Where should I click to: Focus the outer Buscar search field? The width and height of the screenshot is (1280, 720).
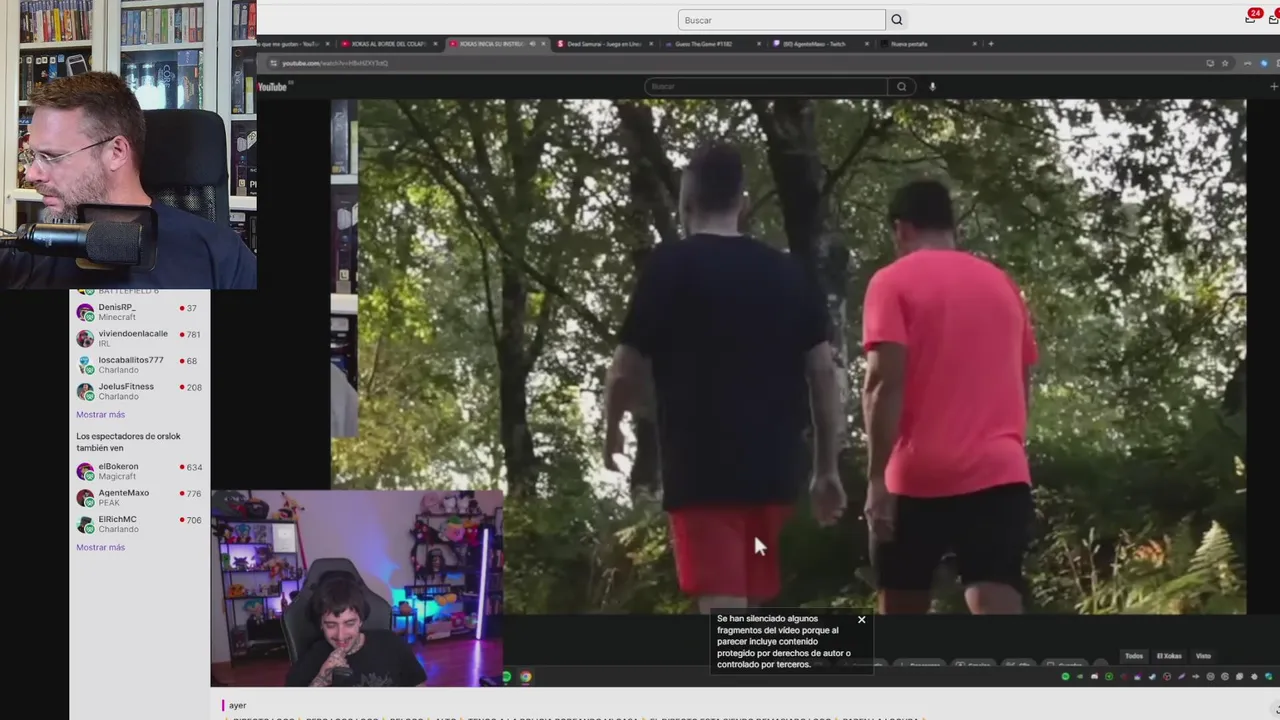point(781,20)
